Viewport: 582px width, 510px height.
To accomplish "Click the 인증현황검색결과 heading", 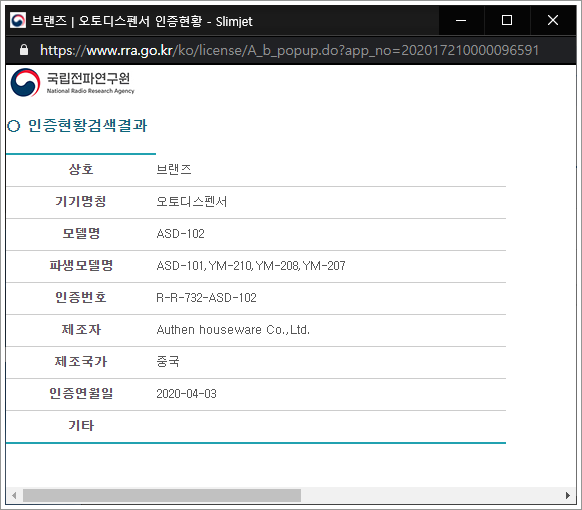I will 88,125.
